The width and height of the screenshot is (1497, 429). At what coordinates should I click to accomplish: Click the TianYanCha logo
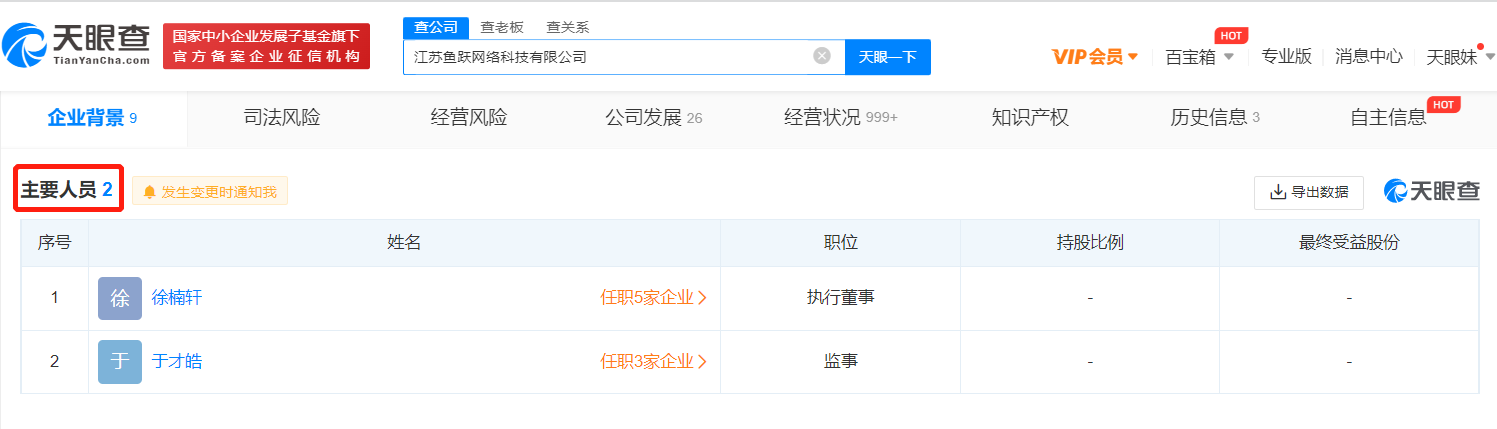click(x=76, y=45)
